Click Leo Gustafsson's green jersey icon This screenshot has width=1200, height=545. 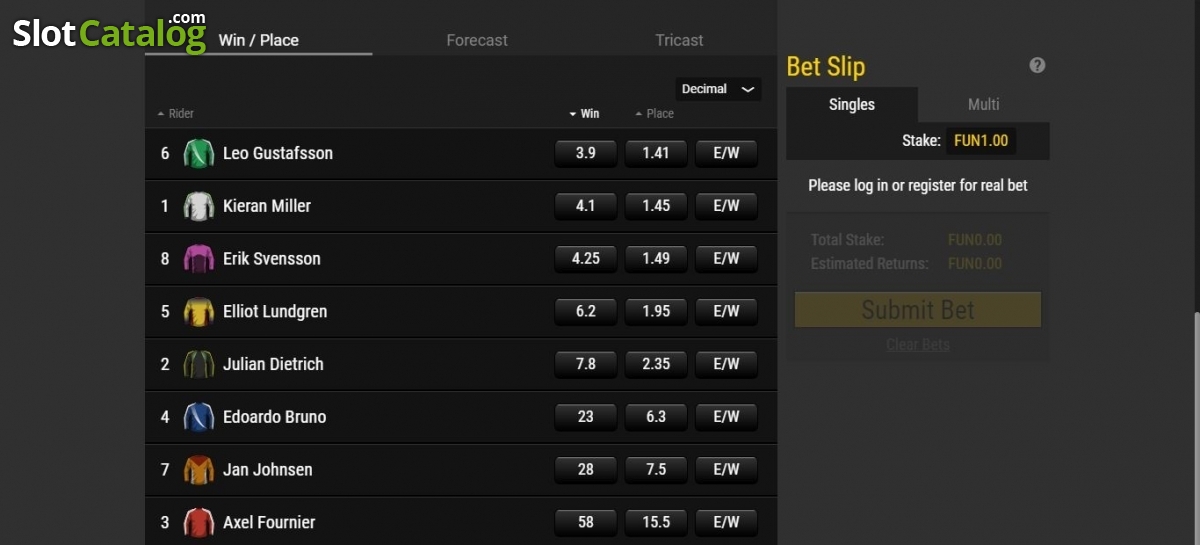[199, 153]
